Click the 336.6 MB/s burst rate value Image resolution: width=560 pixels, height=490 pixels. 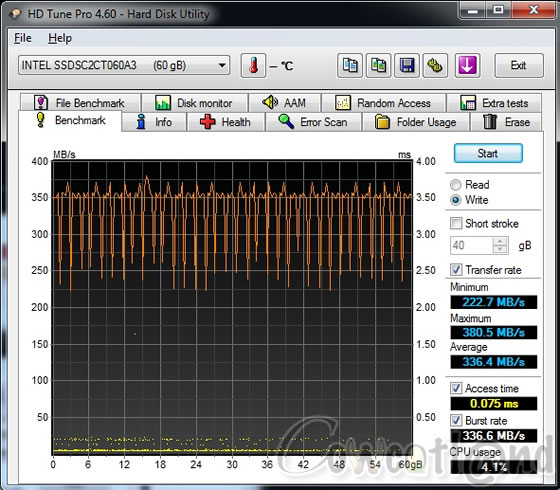(494, 436)
